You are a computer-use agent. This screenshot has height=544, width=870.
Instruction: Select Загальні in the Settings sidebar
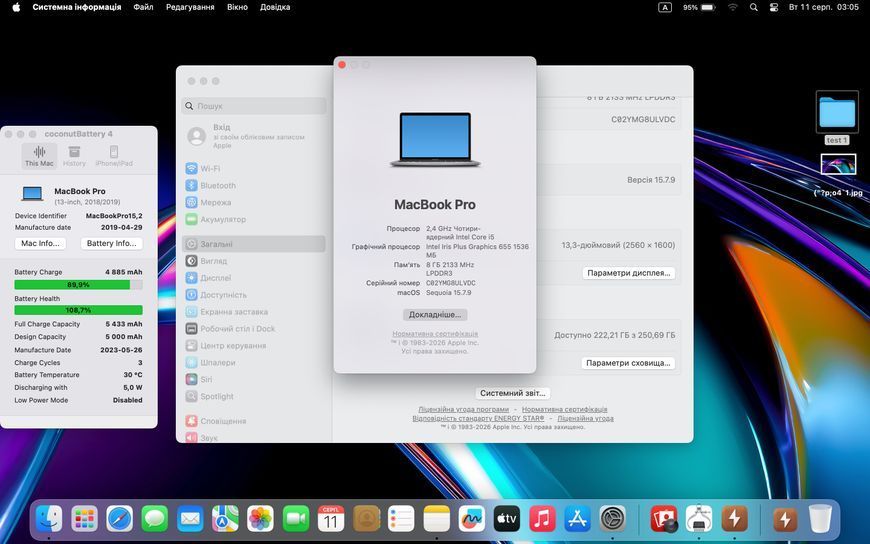254,244
